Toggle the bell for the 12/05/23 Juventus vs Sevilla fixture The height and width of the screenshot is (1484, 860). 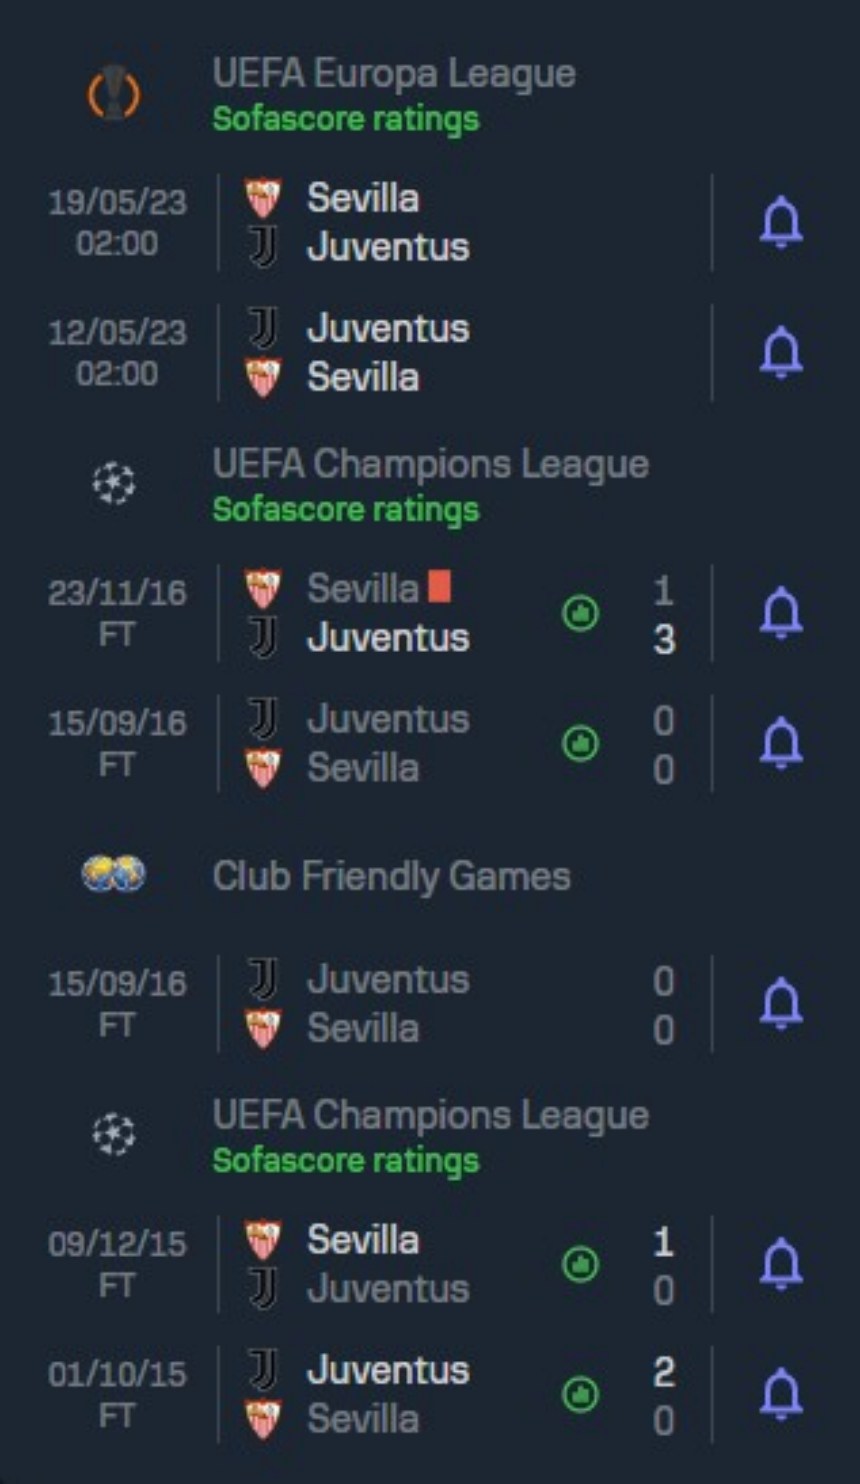pos(781,354)
